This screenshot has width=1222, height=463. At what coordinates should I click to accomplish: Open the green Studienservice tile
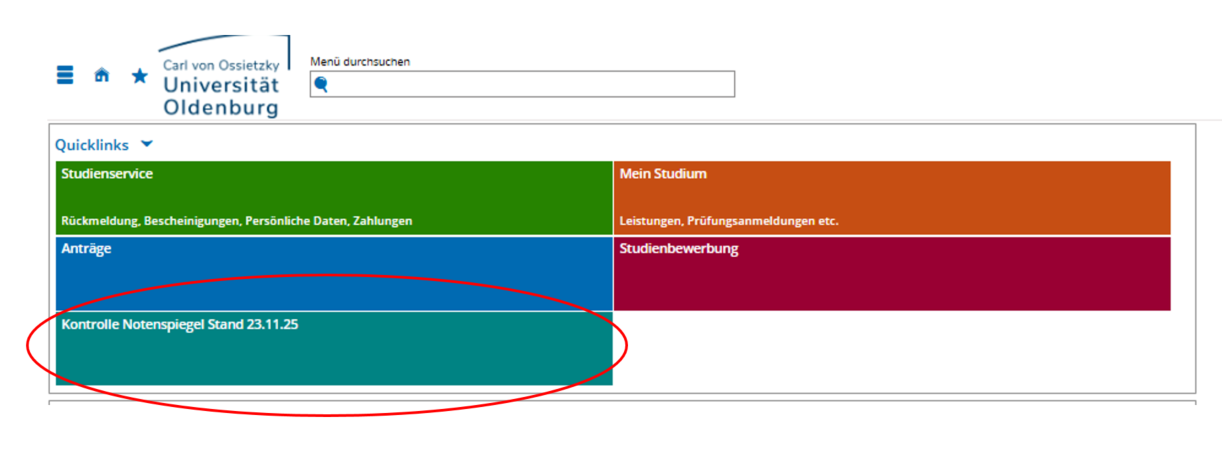pyautogui.click(x=334, y=197)
